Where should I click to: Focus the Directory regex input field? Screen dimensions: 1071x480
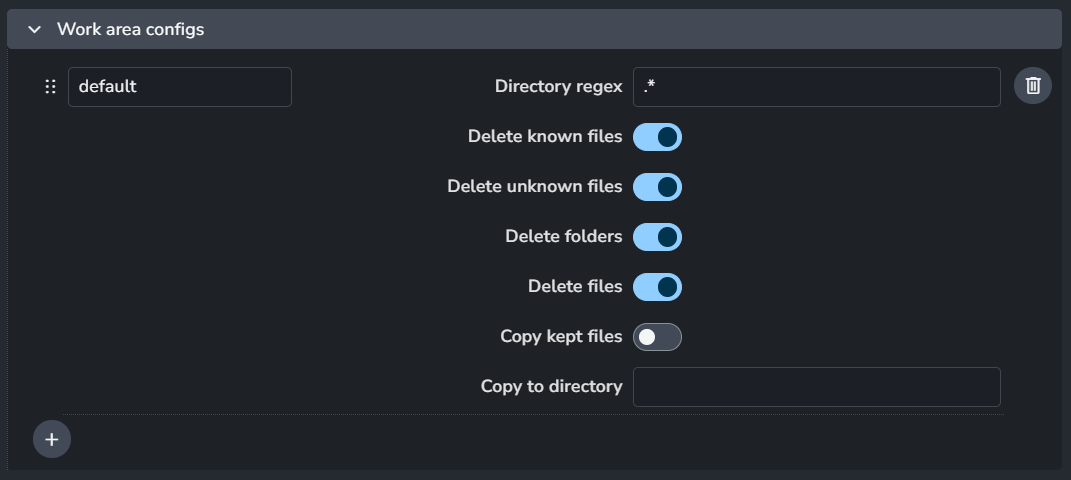[816, 87]
